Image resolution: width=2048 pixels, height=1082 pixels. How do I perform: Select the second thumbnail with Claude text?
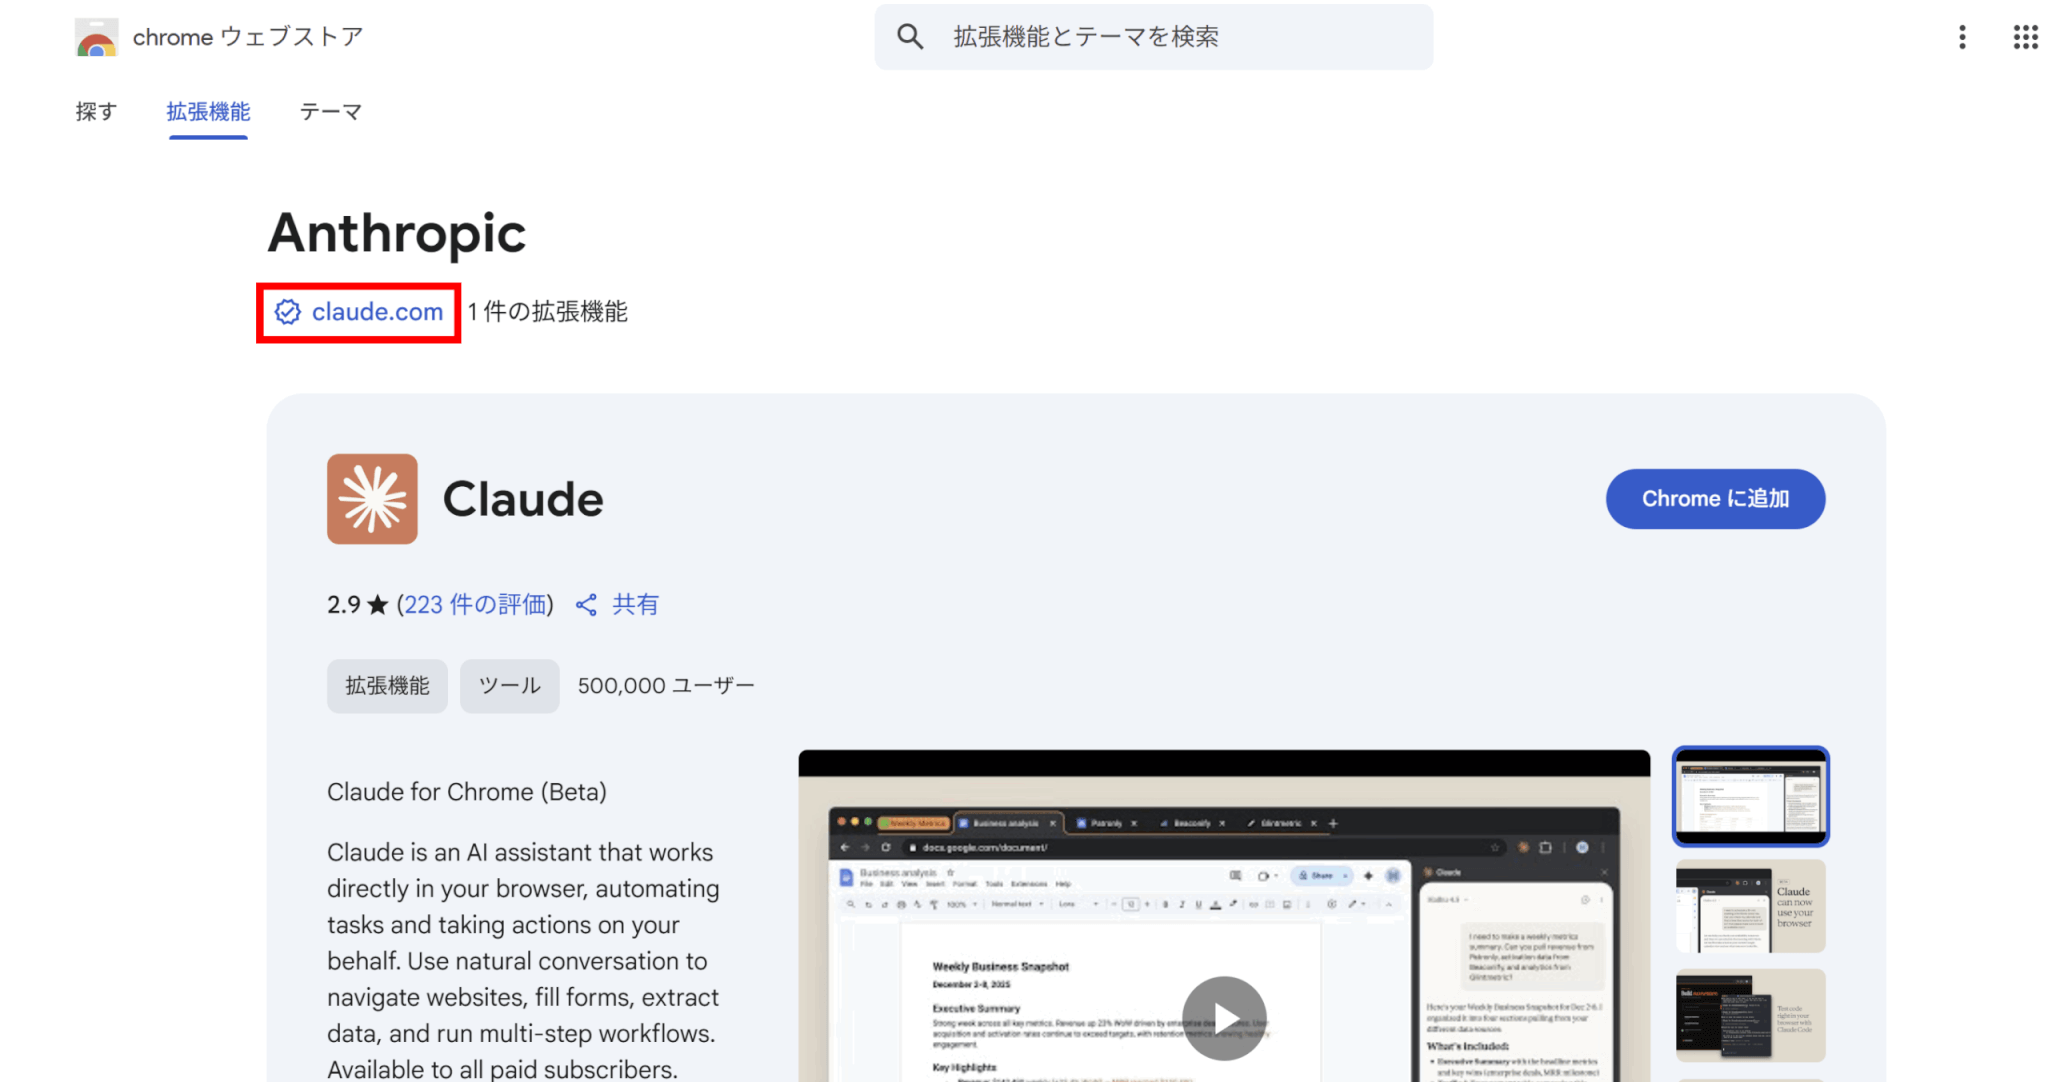[x=1750, y=906]
